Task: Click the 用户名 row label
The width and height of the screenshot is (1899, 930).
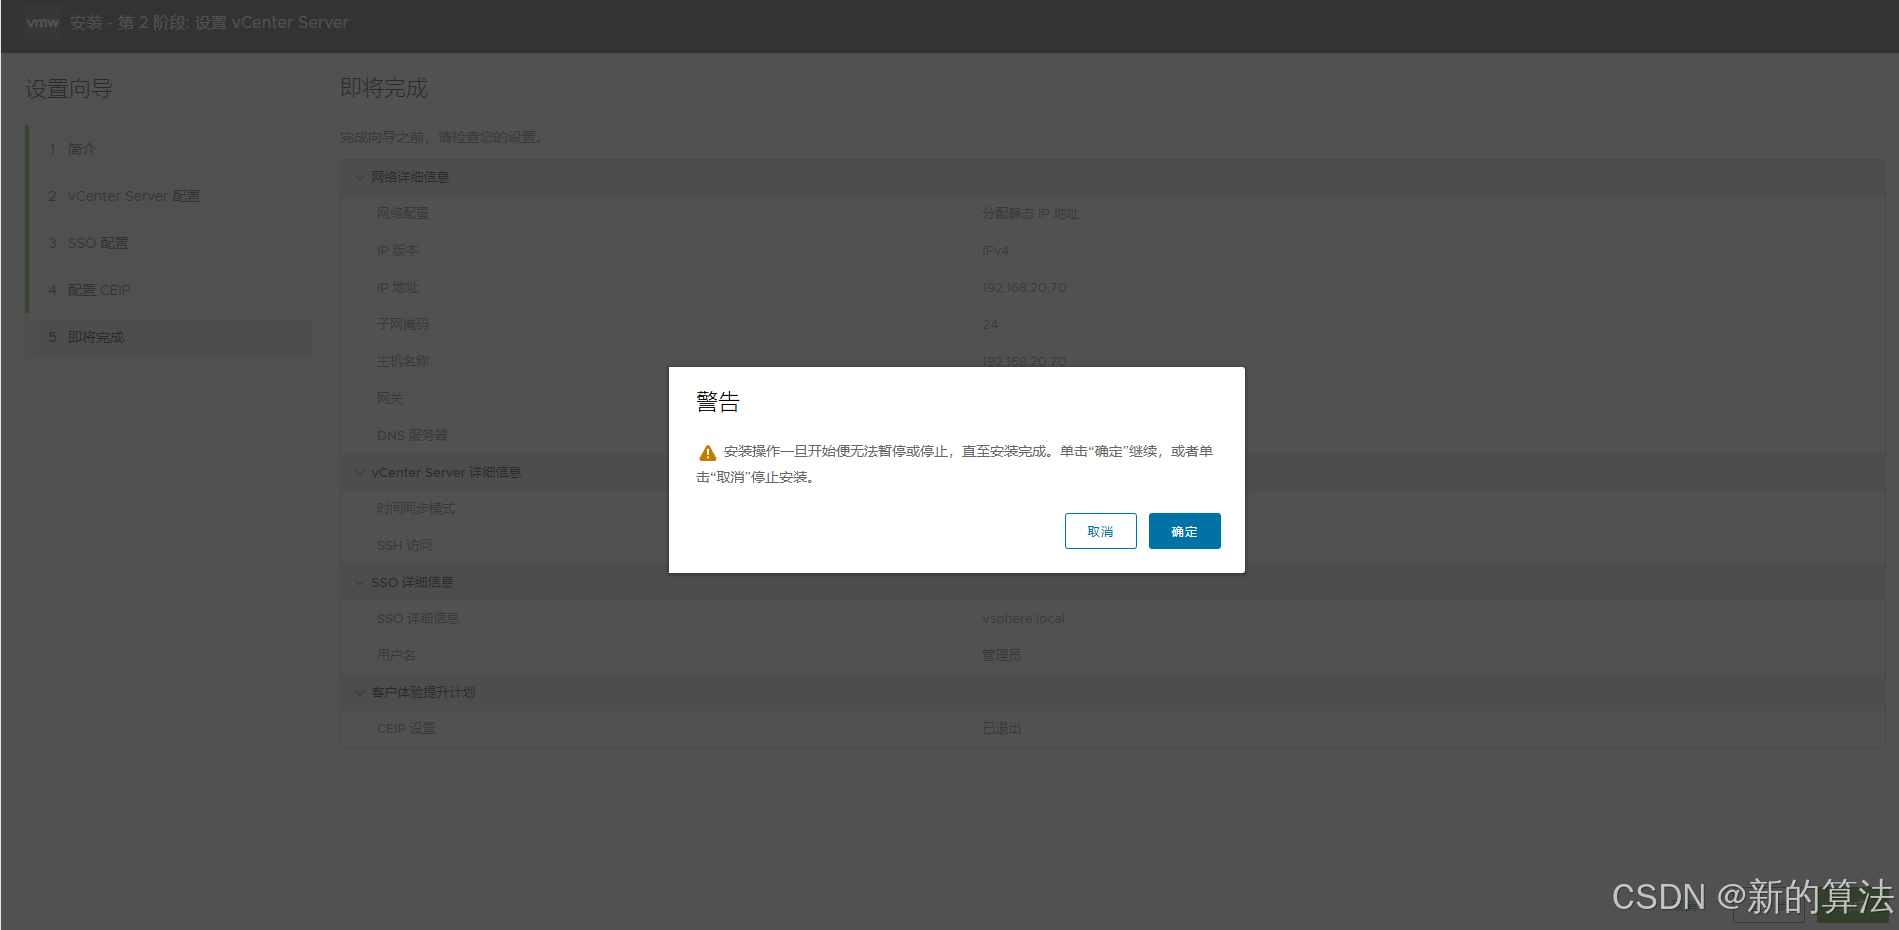Action: [x=396, y=656]
